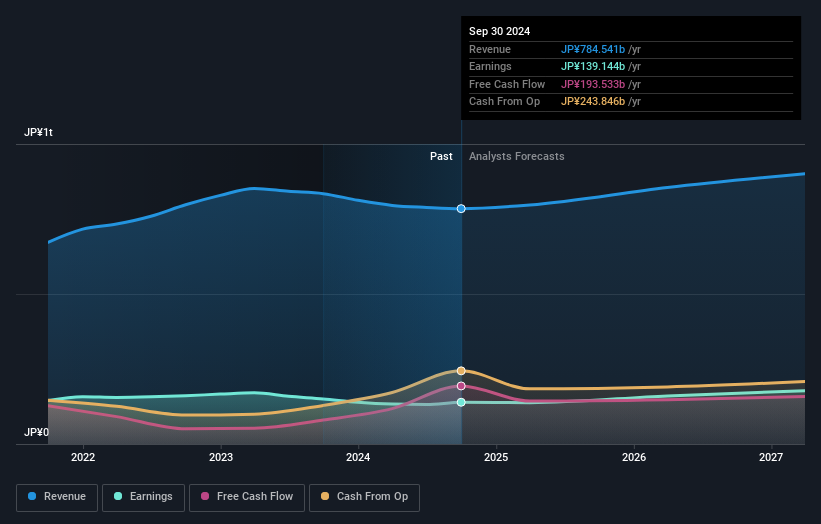Screen dimensions: 821x524
Task: Click the pink Free Cash Flow data point
Action: click(x=461, y=386)
